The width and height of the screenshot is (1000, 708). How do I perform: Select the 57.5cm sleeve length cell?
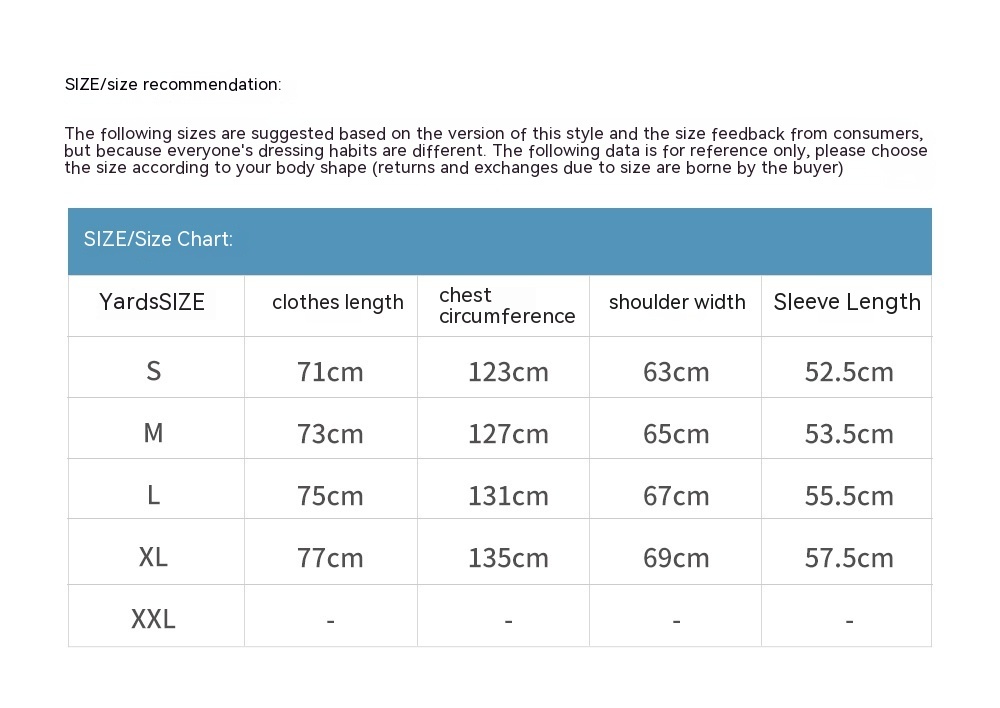pos(849,558)
